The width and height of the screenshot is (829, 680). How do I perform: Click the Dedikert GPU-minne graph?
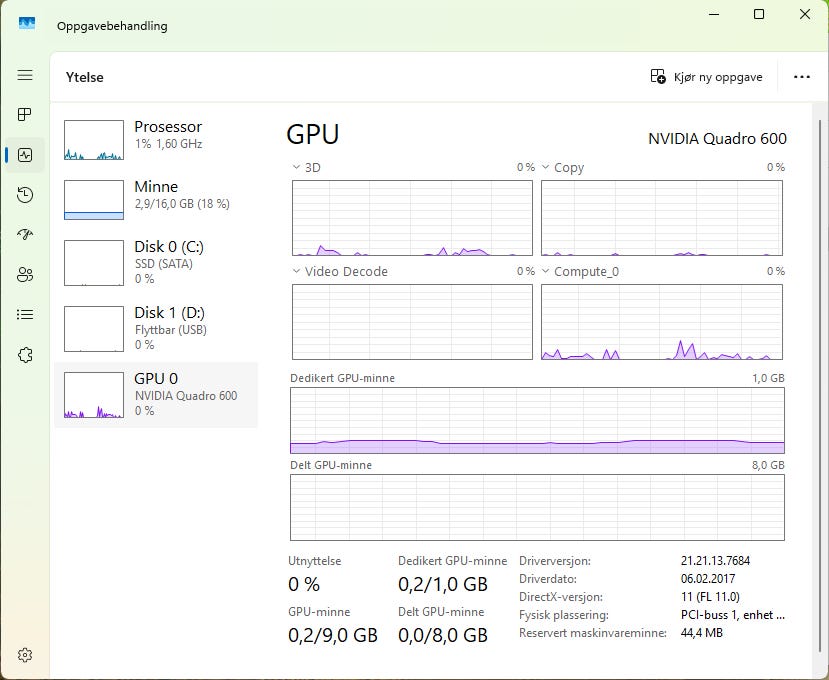[x=537, y=420]
